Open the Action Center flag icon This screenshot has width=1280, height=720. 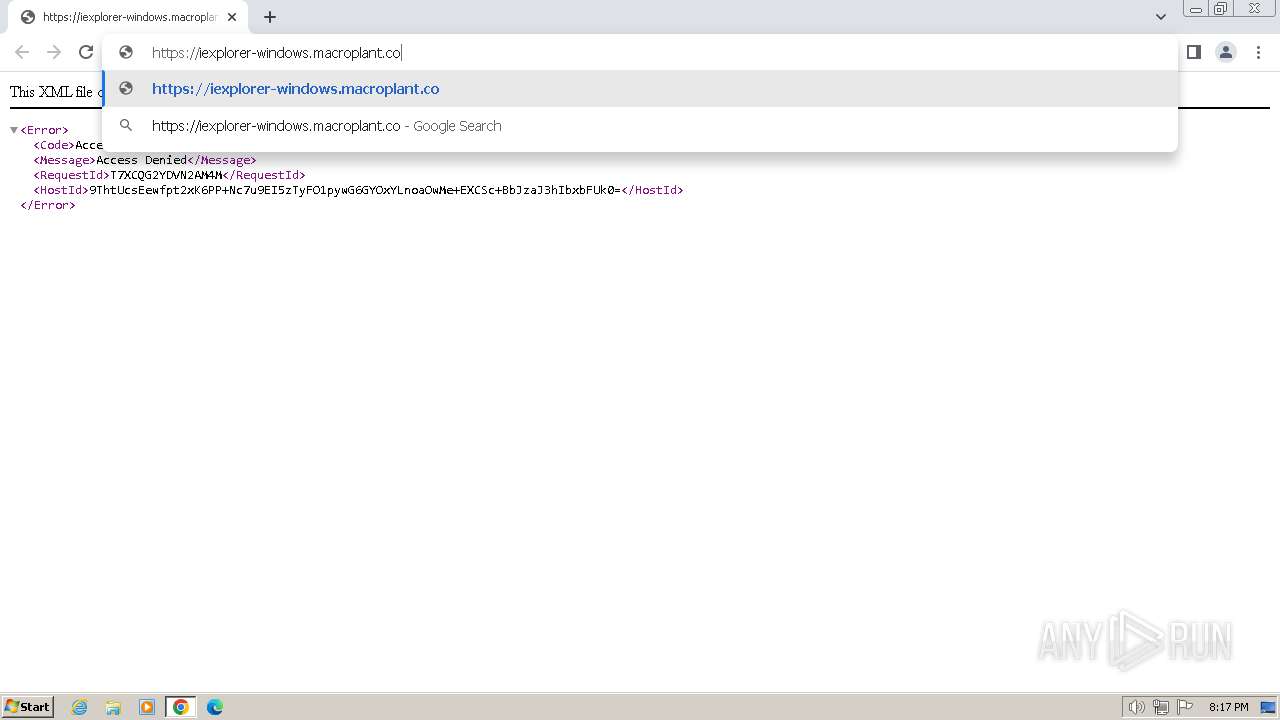click(x=1185, y=707)
